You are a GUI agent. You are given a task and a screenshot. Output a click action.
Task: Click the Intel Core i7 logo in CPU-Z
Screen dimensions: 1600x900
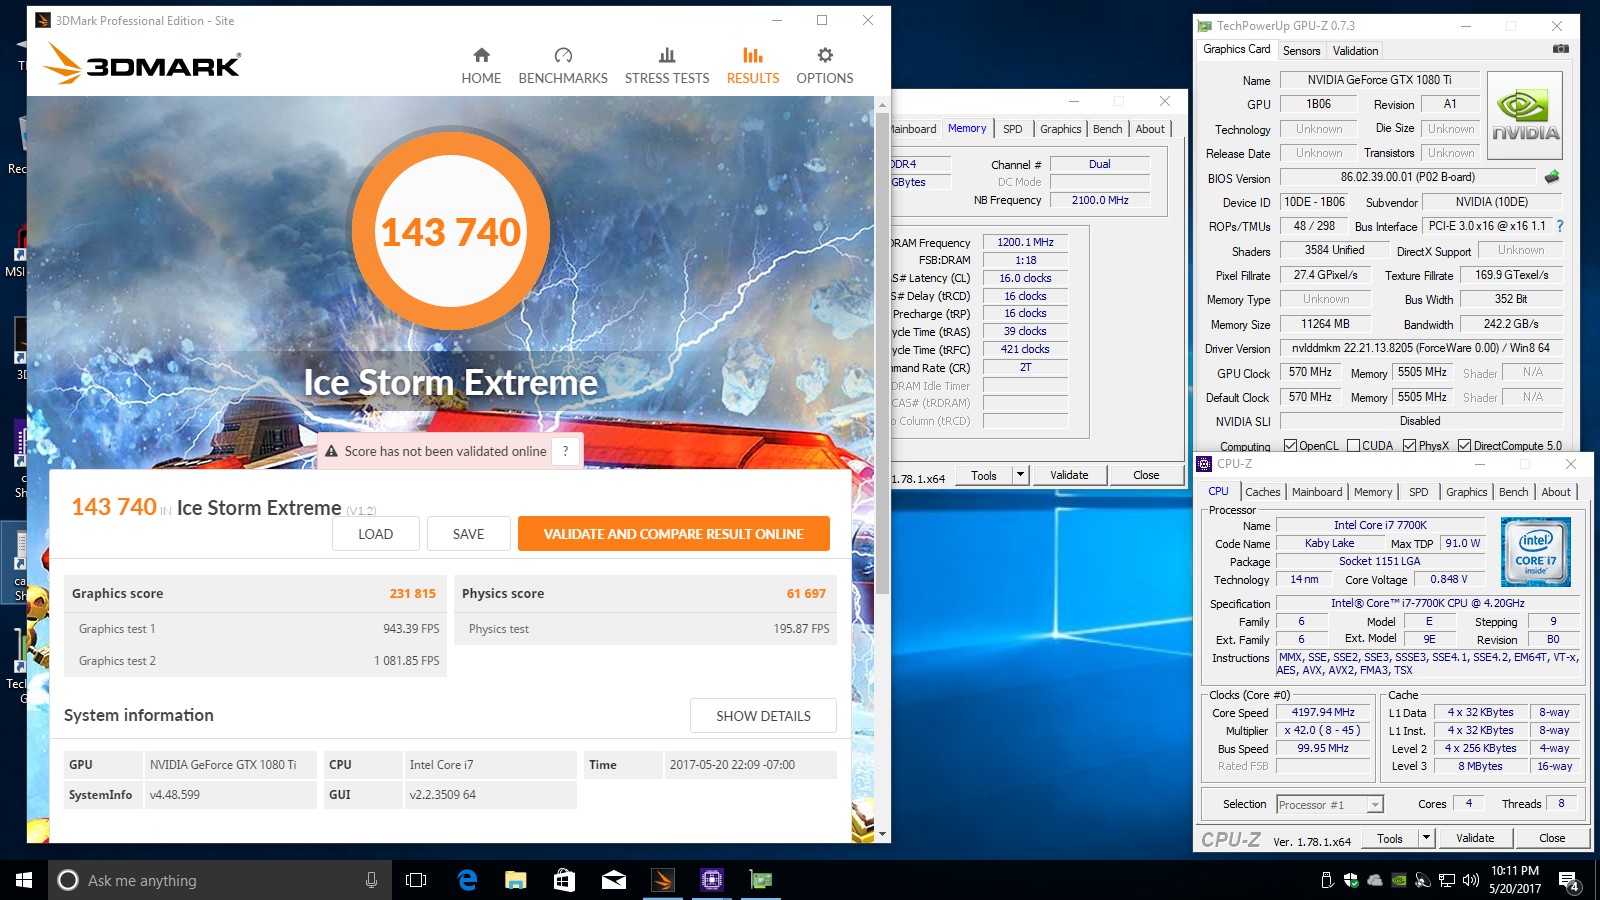tap(1536, 552)
